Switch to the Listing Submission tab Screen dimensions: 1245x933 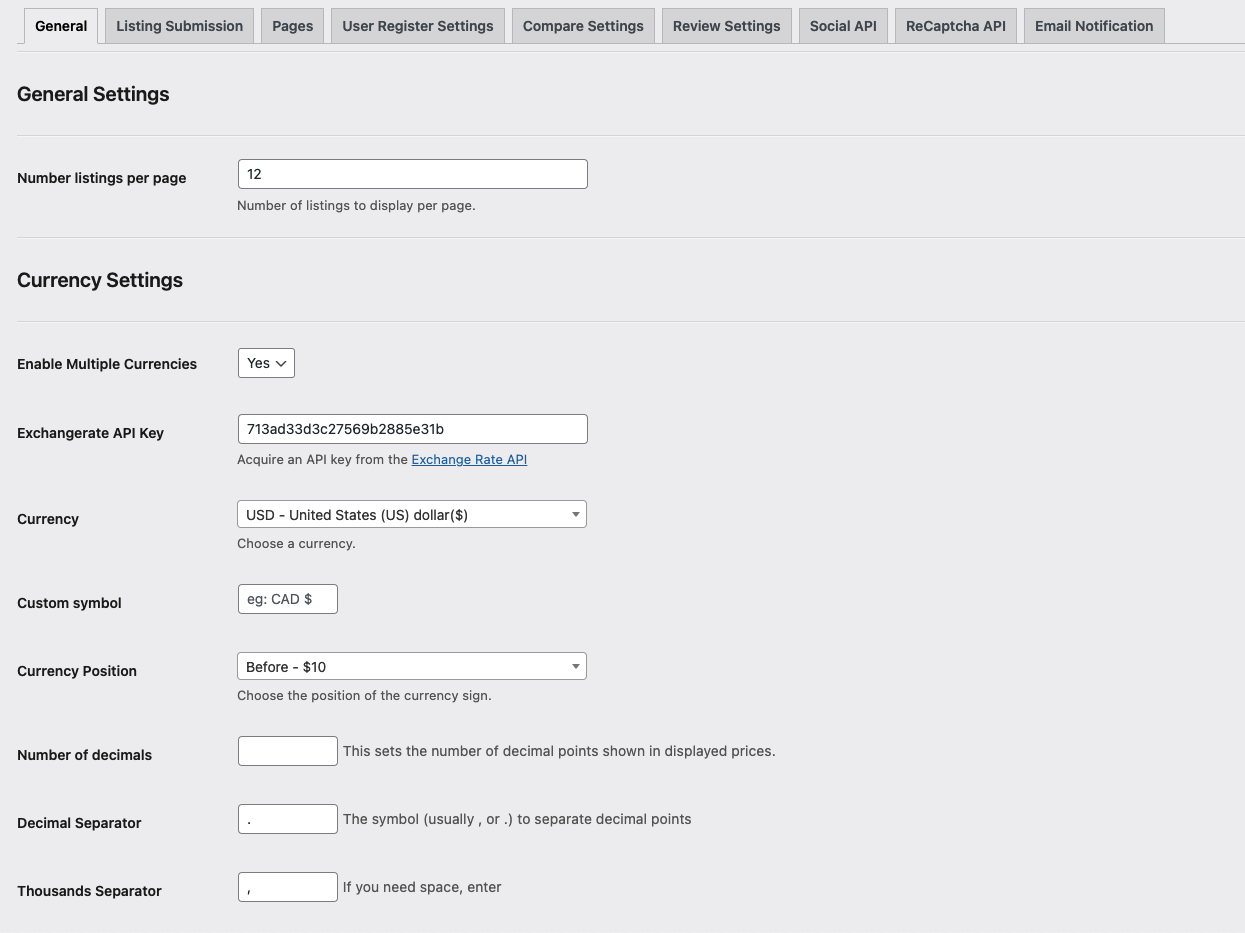[179, 26]
